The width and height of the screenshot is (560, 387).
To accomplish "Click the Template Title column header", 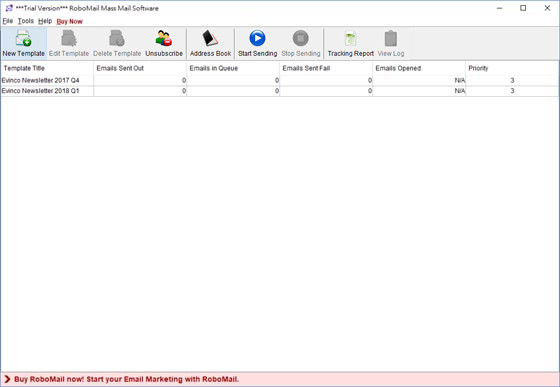I will coord(47,68).
